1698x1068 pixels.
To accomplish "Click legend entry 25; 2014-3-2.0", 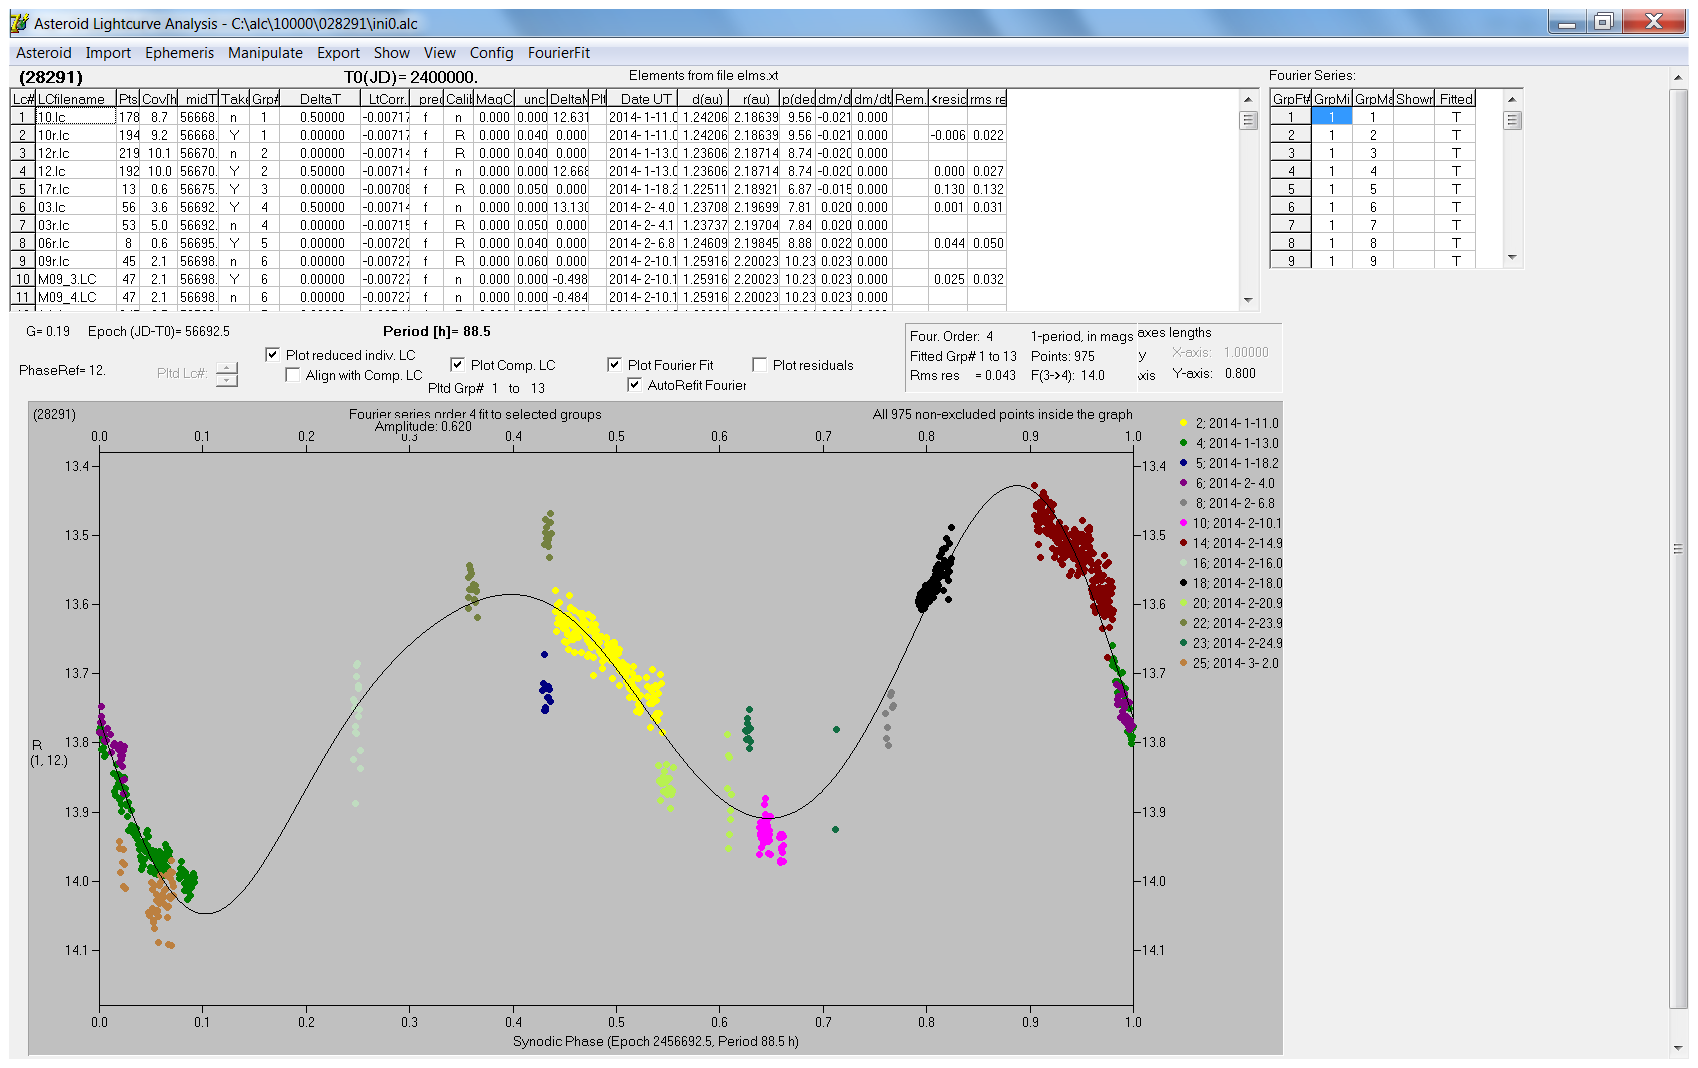I will 1229,663.
